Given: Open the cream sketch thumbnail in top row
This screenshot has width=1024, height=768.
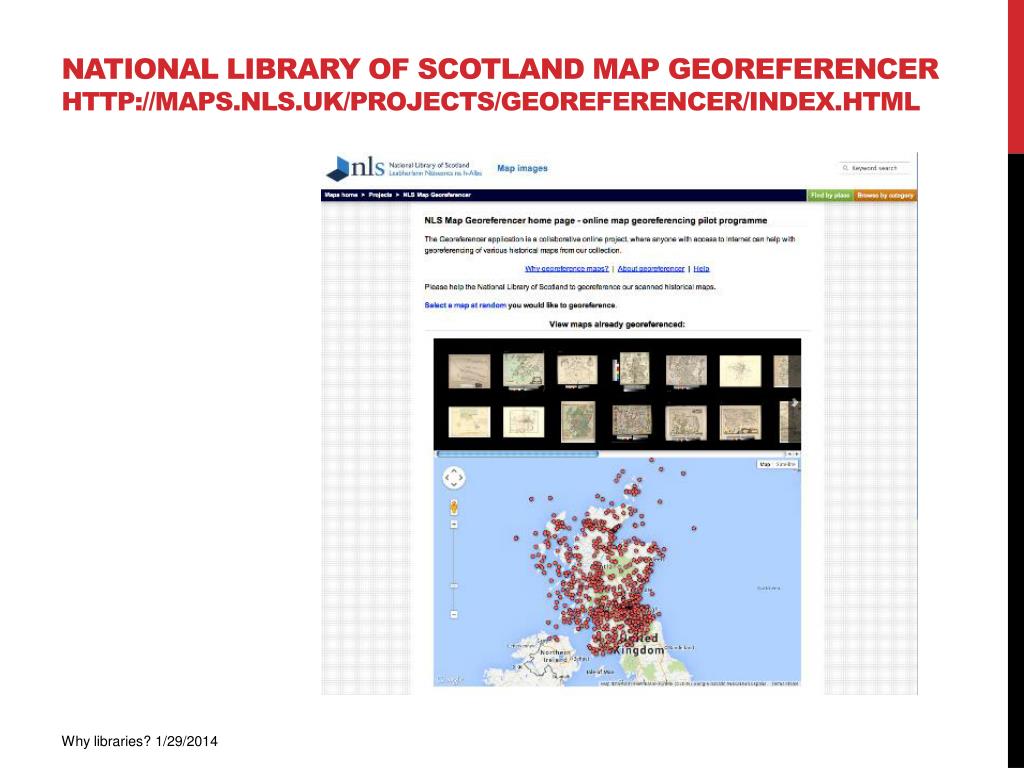Looking at the screenshot, I should (740, 371).
